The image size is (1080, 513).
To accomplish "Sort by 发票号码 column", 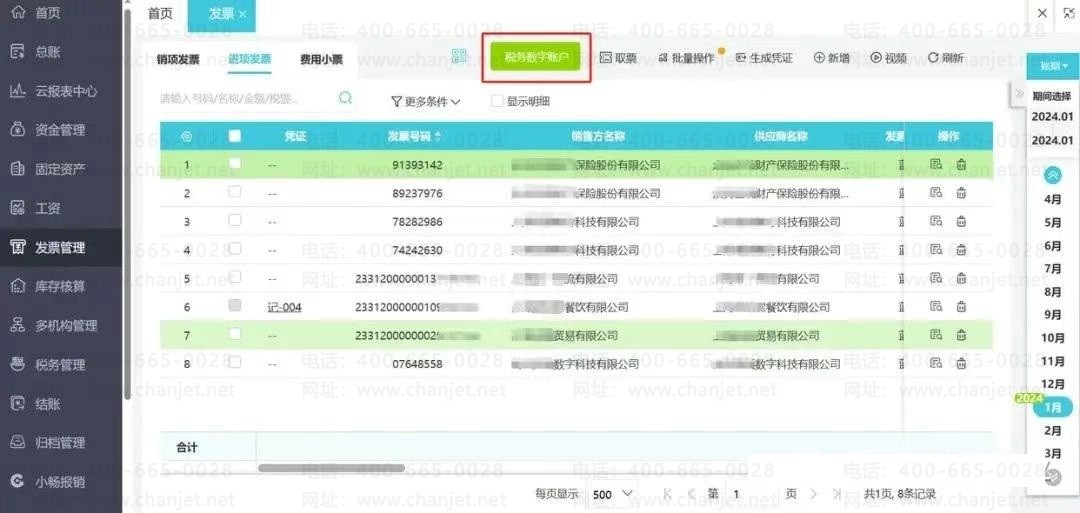I will pos(413,136).
